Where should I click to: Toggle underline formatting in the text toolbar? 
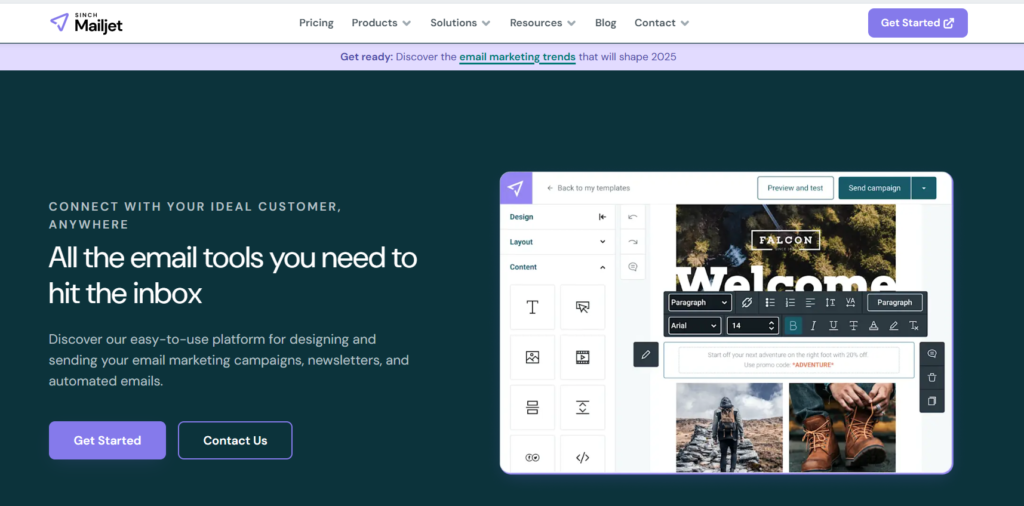(833, 325)
